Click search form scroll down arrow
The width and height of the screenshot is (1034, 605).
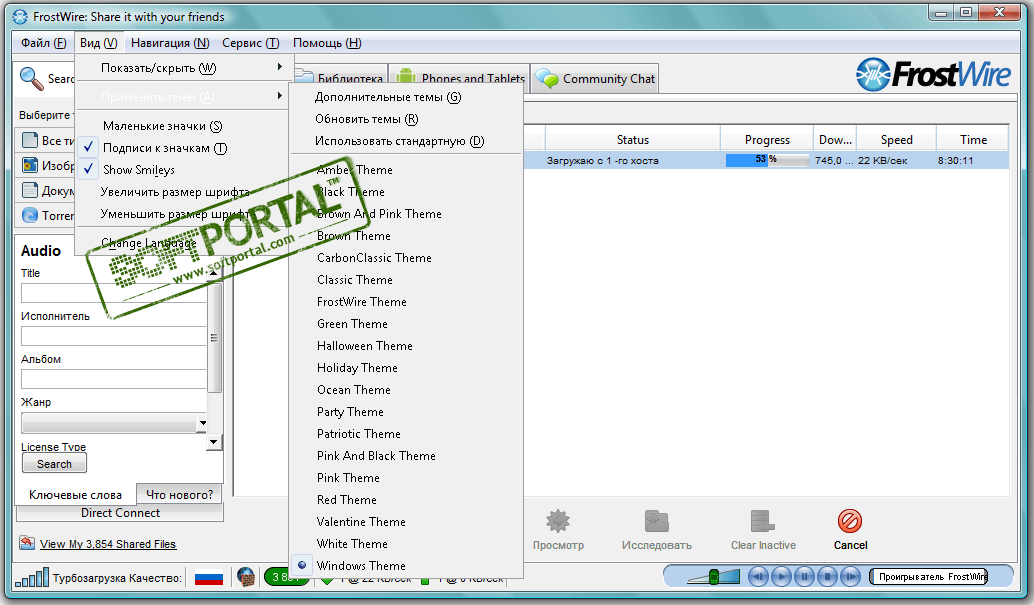213,442
